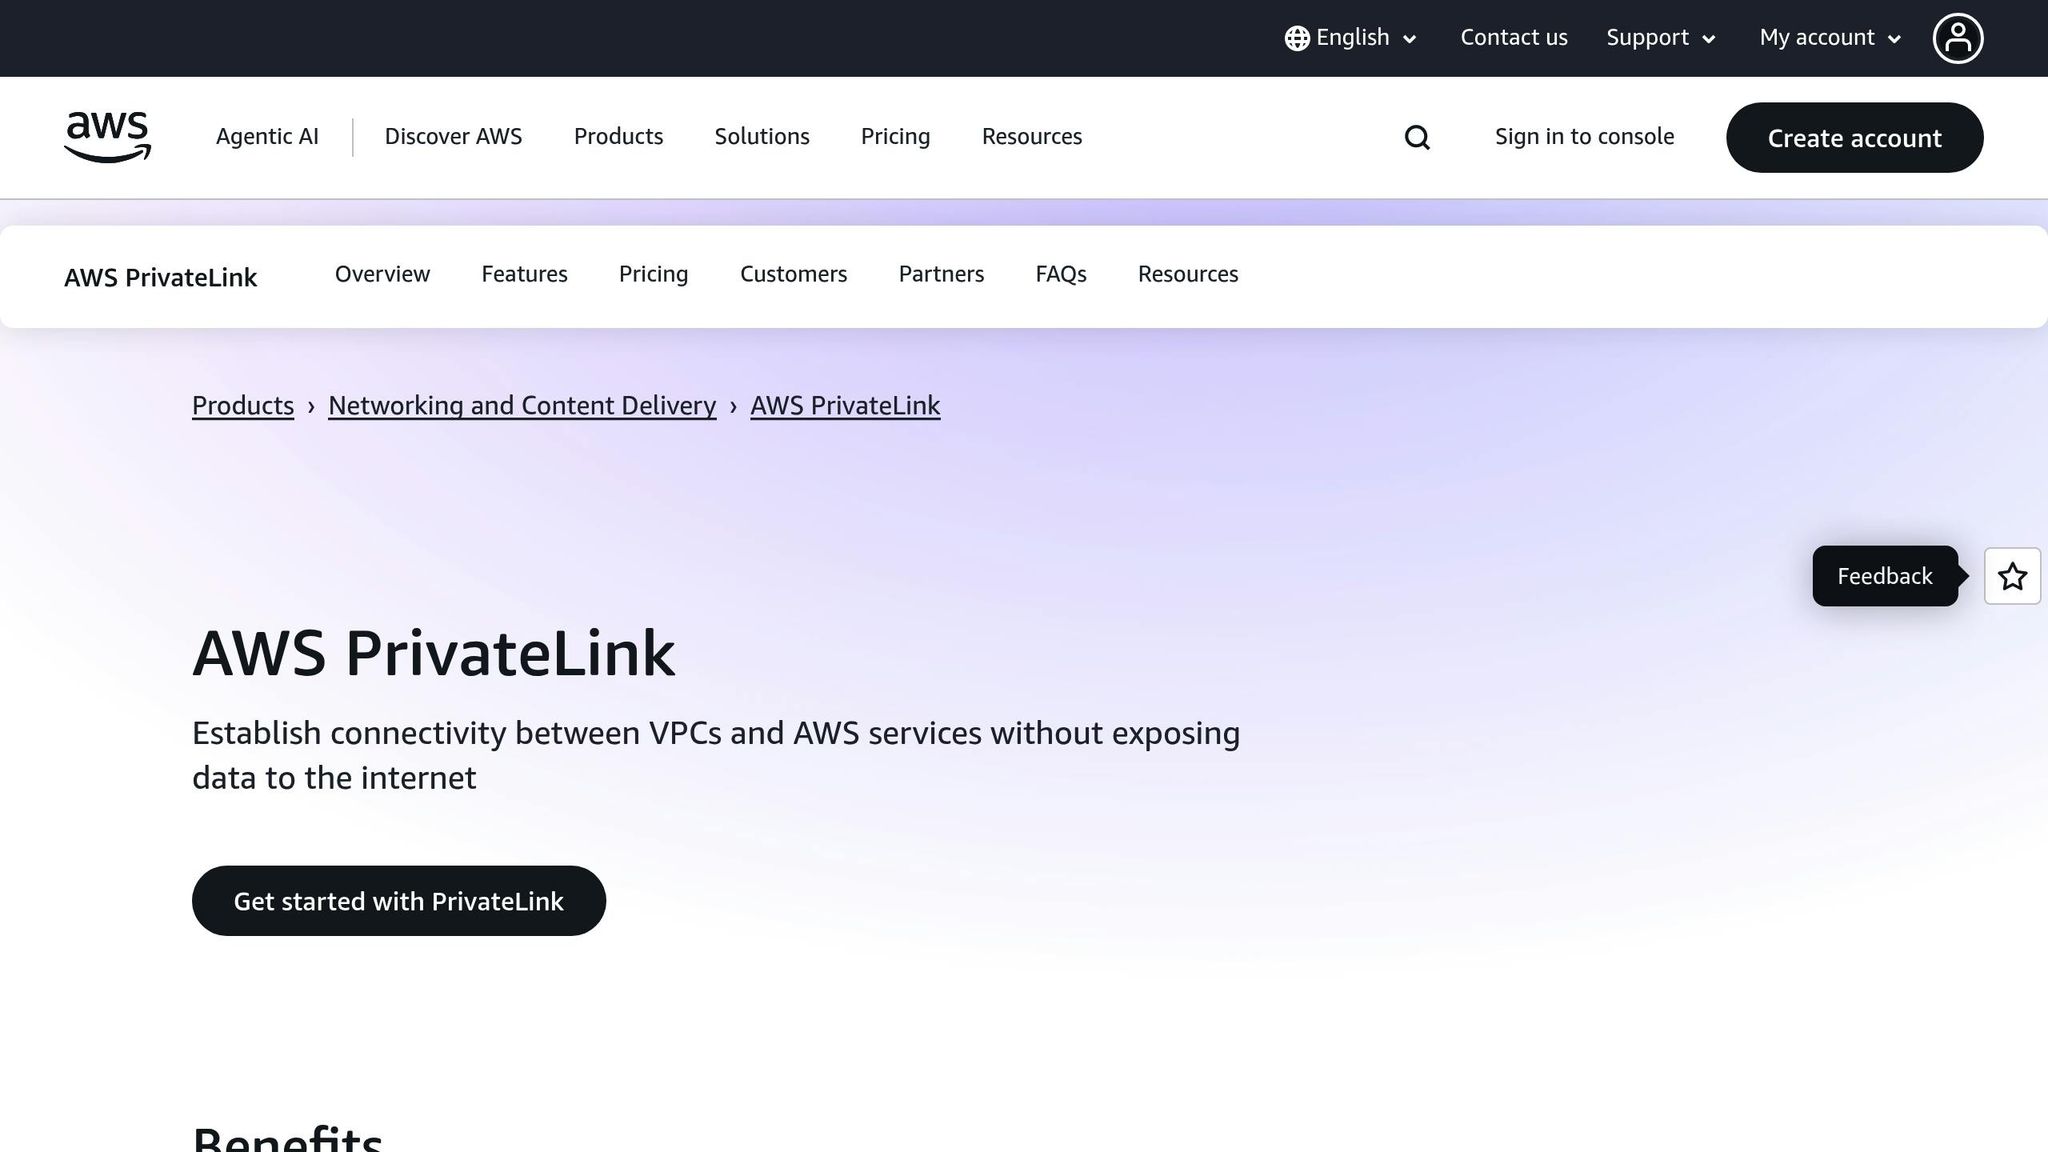Open Contact us link

point(1514,38)
